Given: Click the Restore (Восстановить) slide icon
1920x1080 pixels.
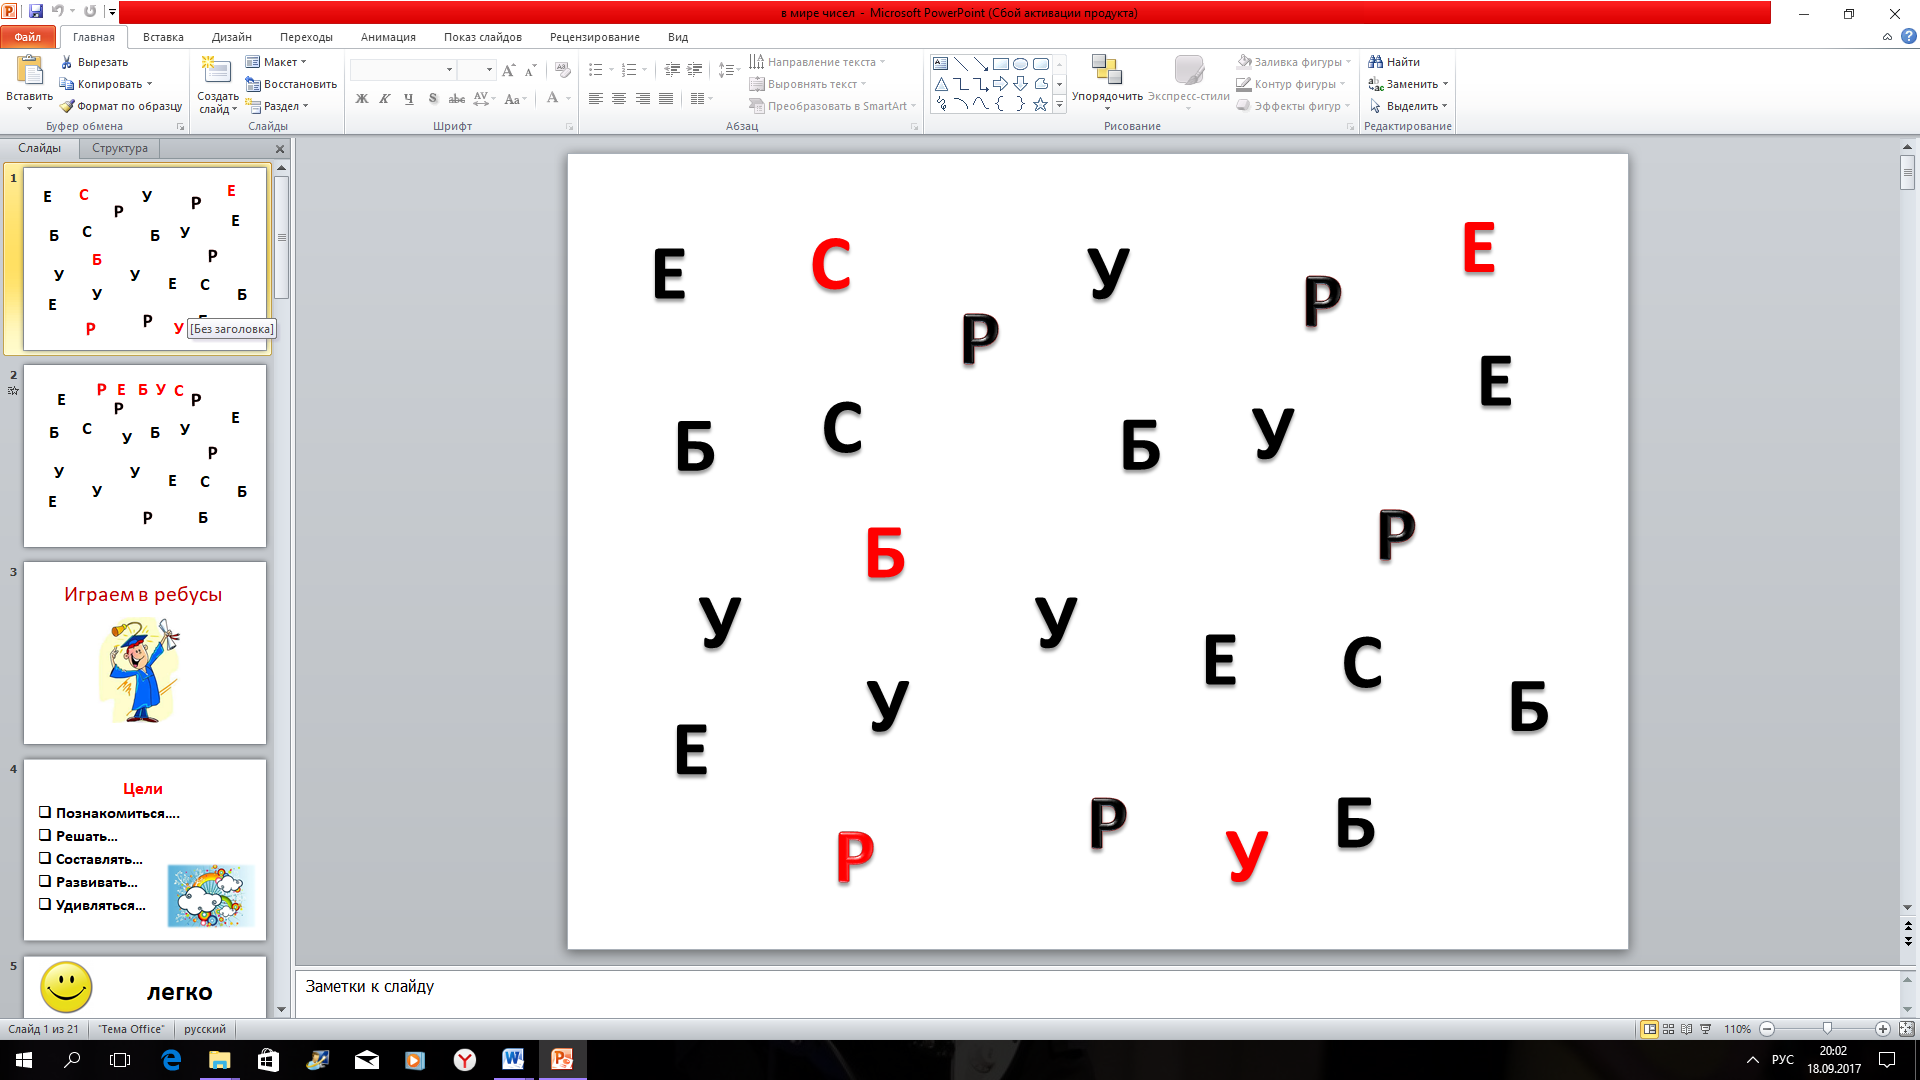Looking at the screenshot, I should tap(253, 84).
